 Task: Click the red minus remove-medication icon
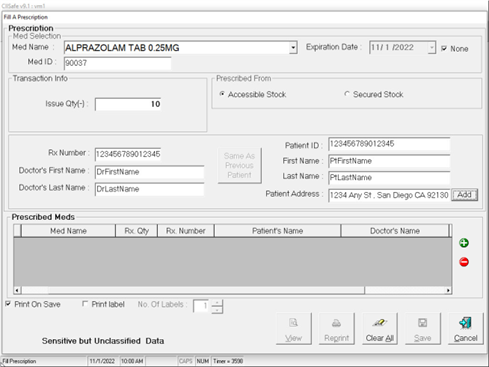(x=464, y=262)
